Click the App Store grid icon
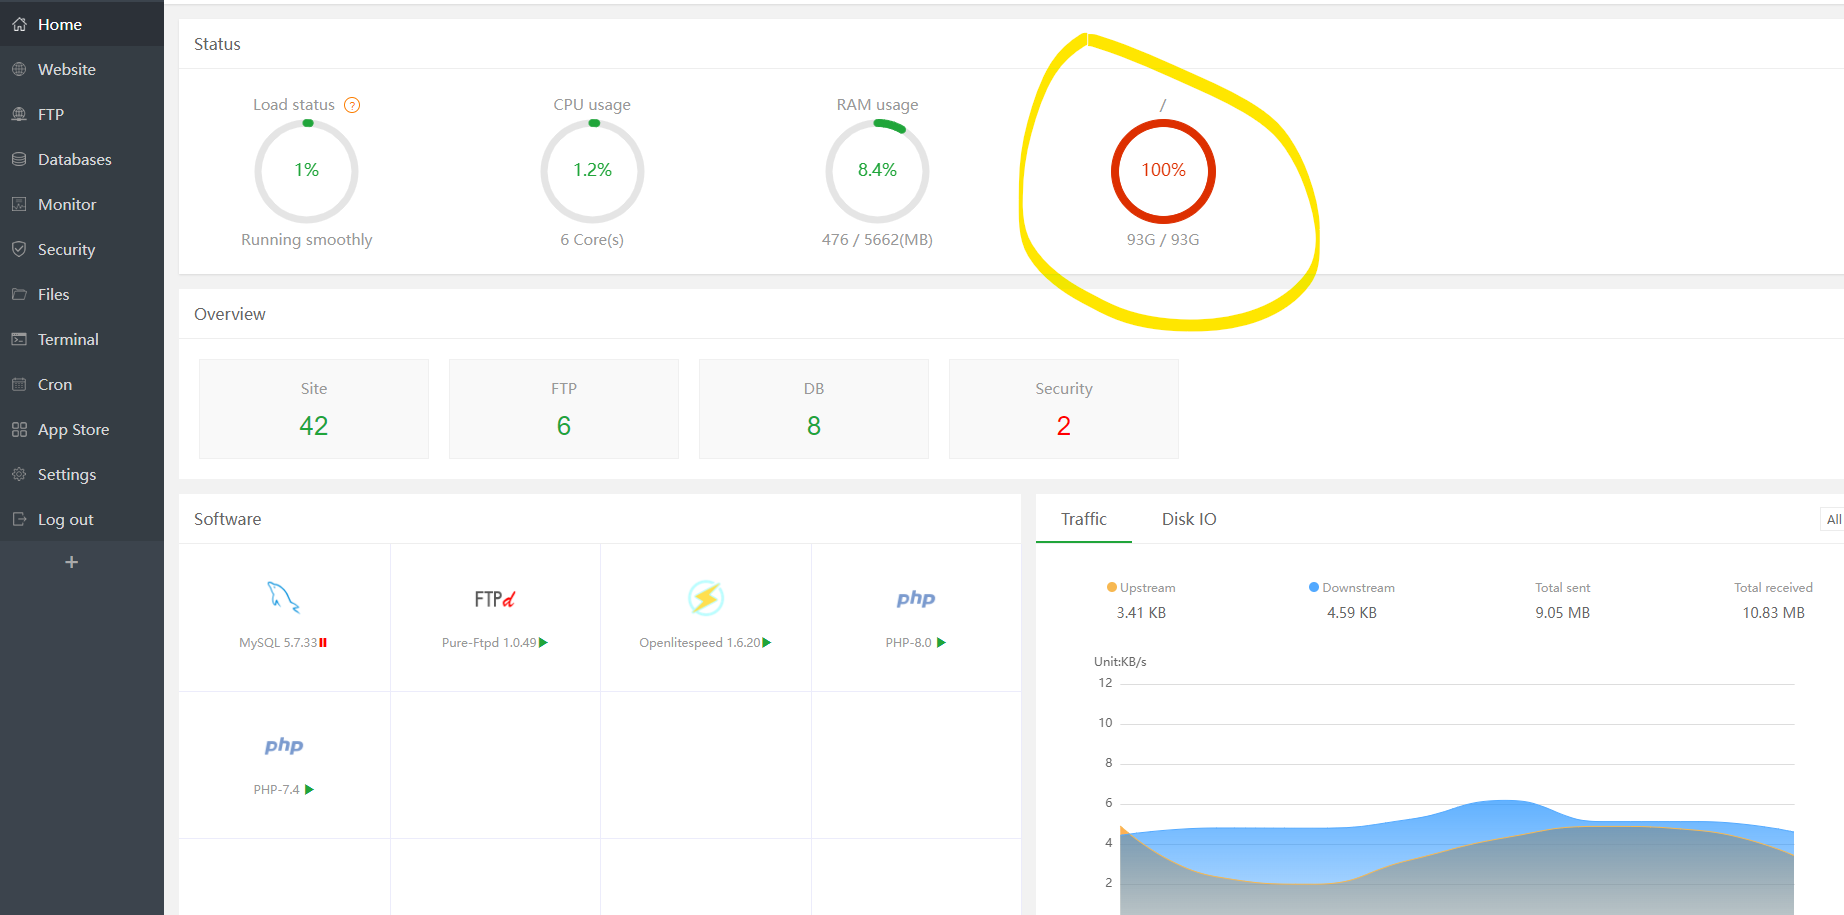Image resolution: width=1844 pixels, height=915 pixels. (x=19, y=429)
